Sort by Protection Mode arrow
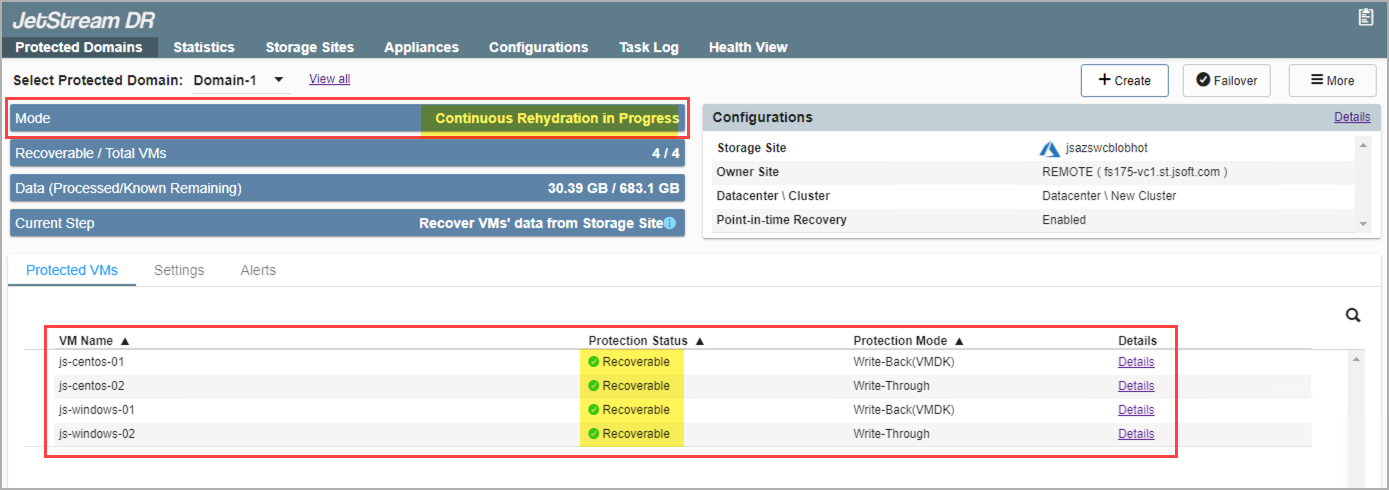Viewport: 1389px width, 490px height. tap(959, 341)
